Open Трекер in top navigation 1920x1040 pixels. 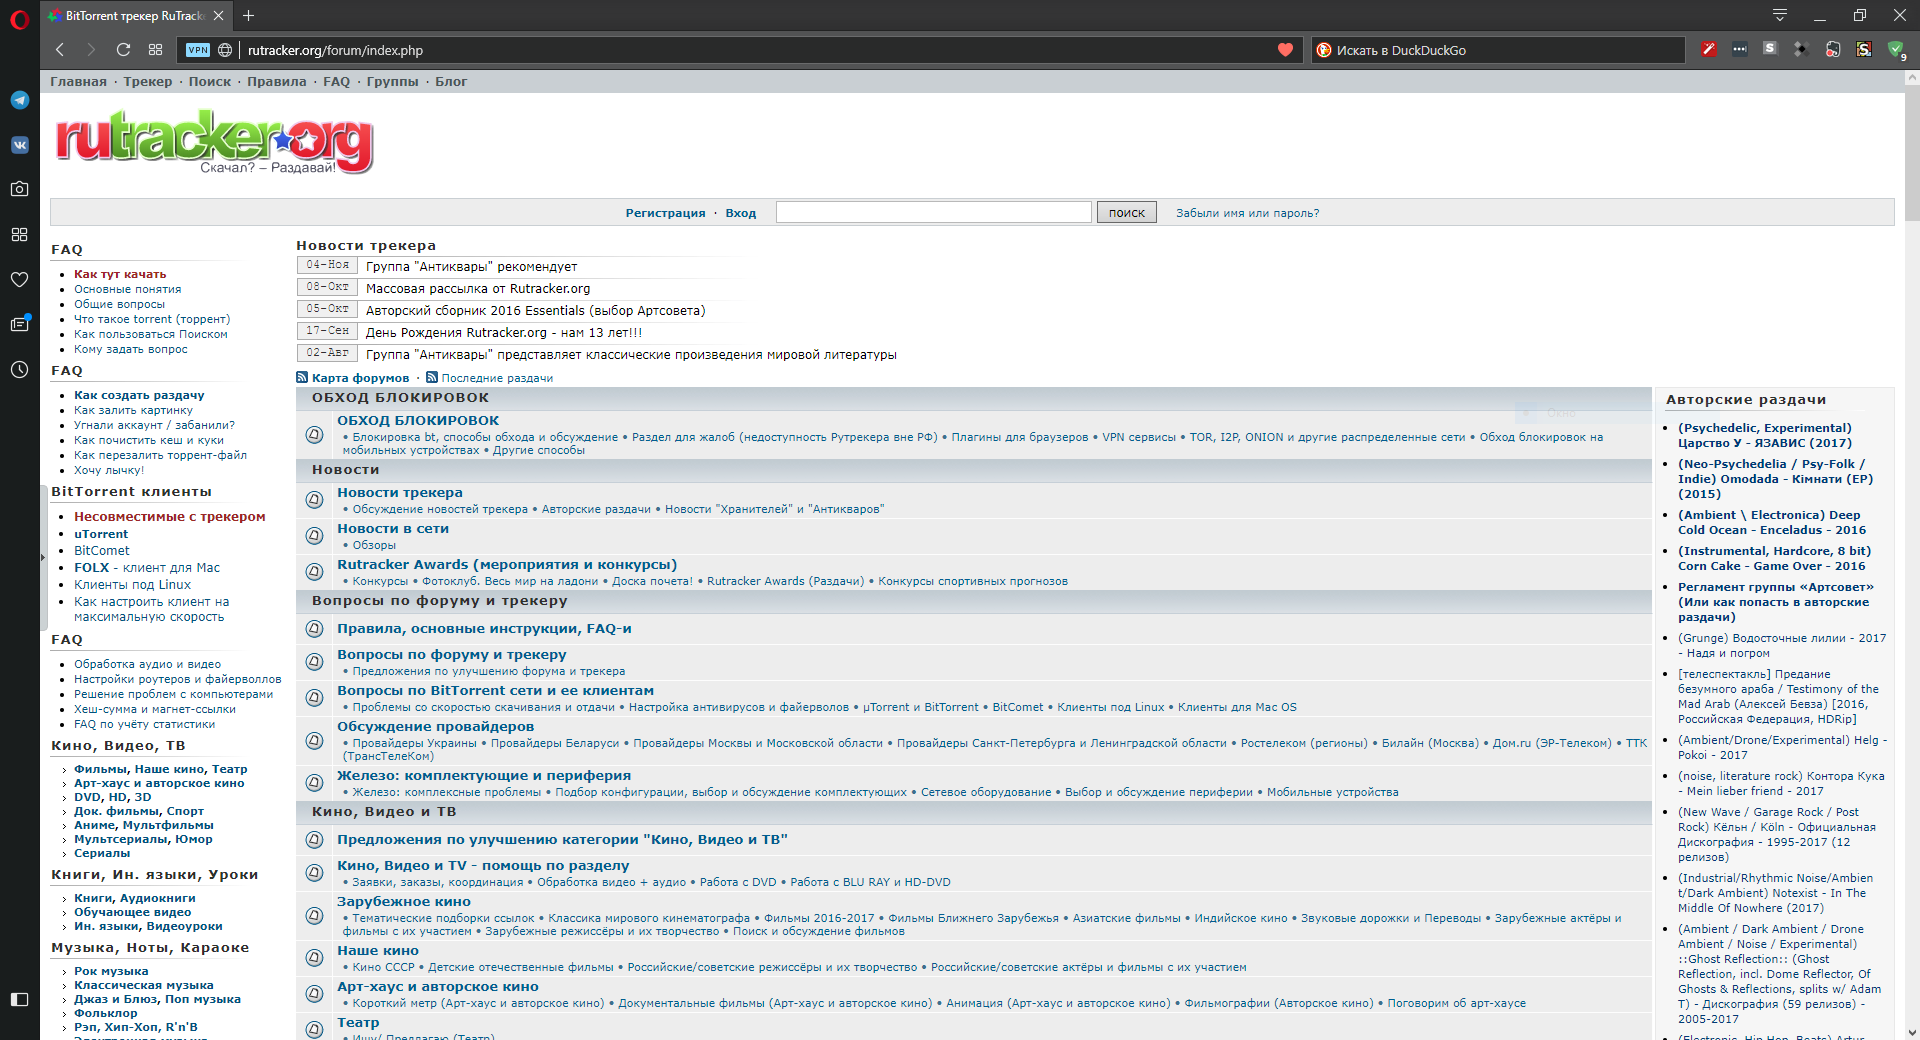click(148, 82)
